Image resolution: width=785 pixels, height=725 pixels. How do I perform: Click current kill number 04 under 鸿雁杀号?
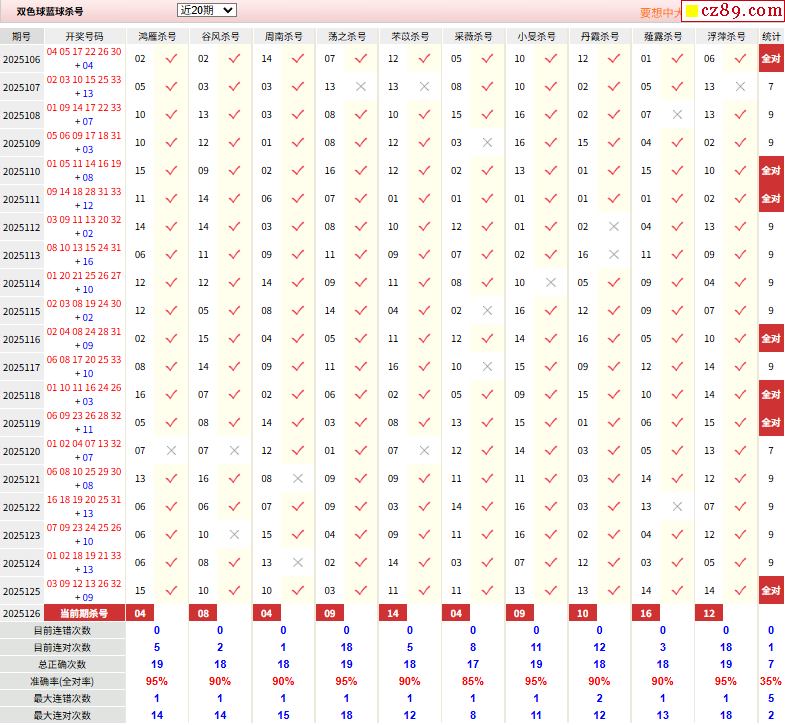(140, 613)
